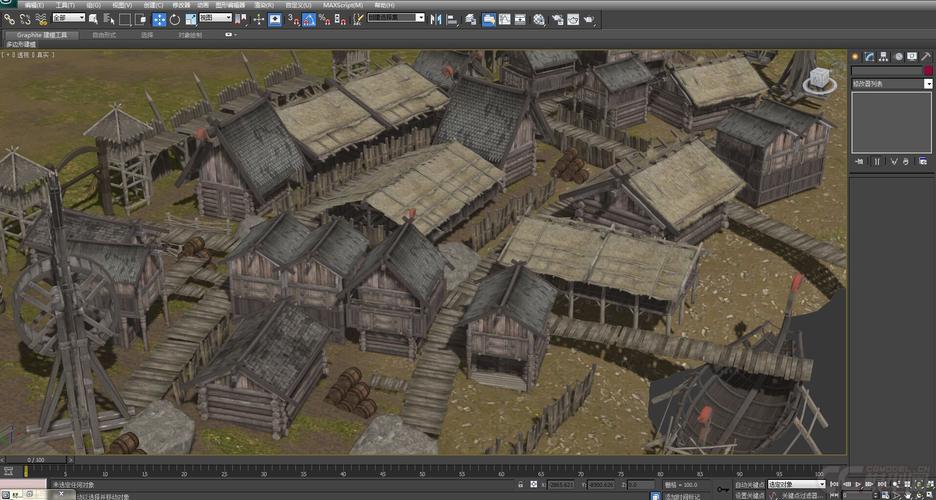
Task: Toggle pin stack under modifier list
Action: [859, 160]
